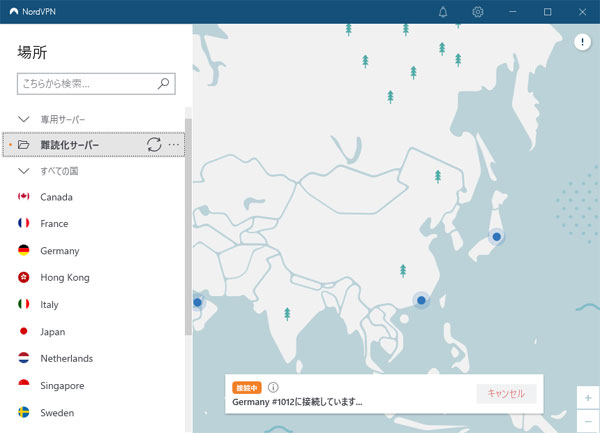Click the Italy flag icon
Viewport: 600px width, 433px height.
click(x=24, y=304)
